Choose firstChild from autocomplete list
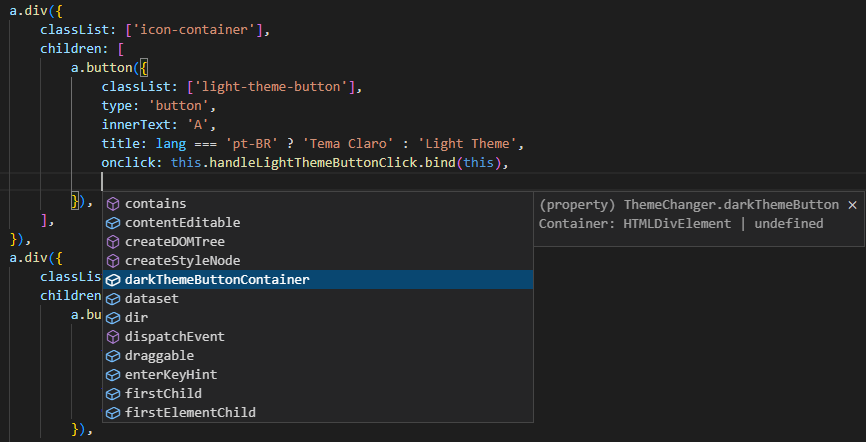Image resolution: width=866 pixels, height=442 pixels. (318, 393)
